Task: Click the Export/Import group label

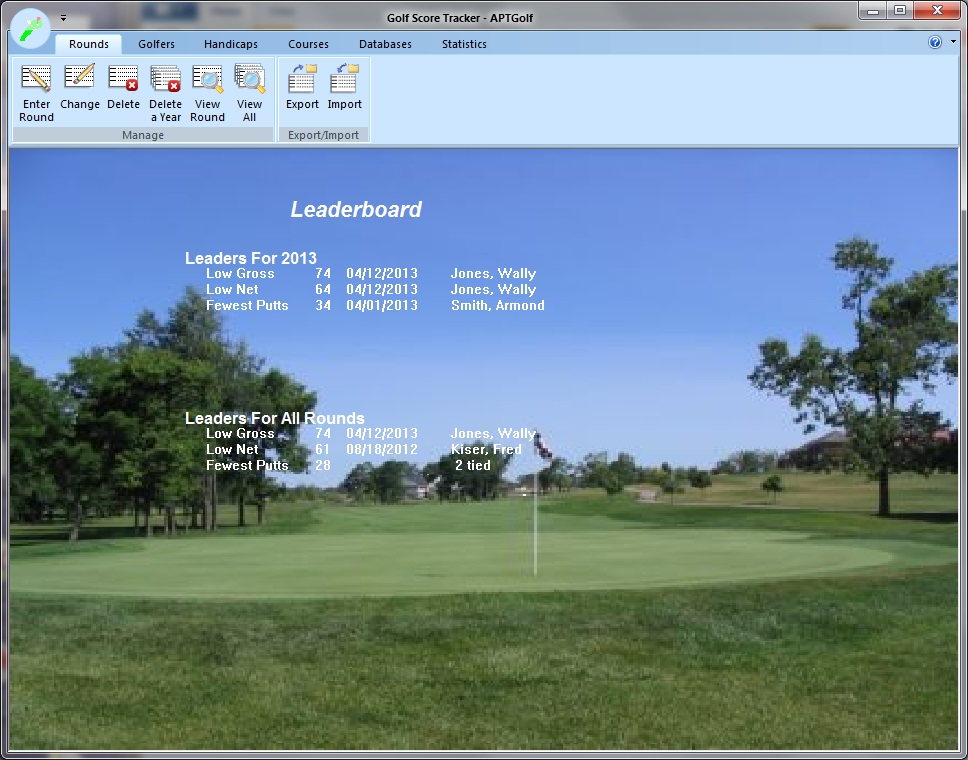Action: coord(323,135)
